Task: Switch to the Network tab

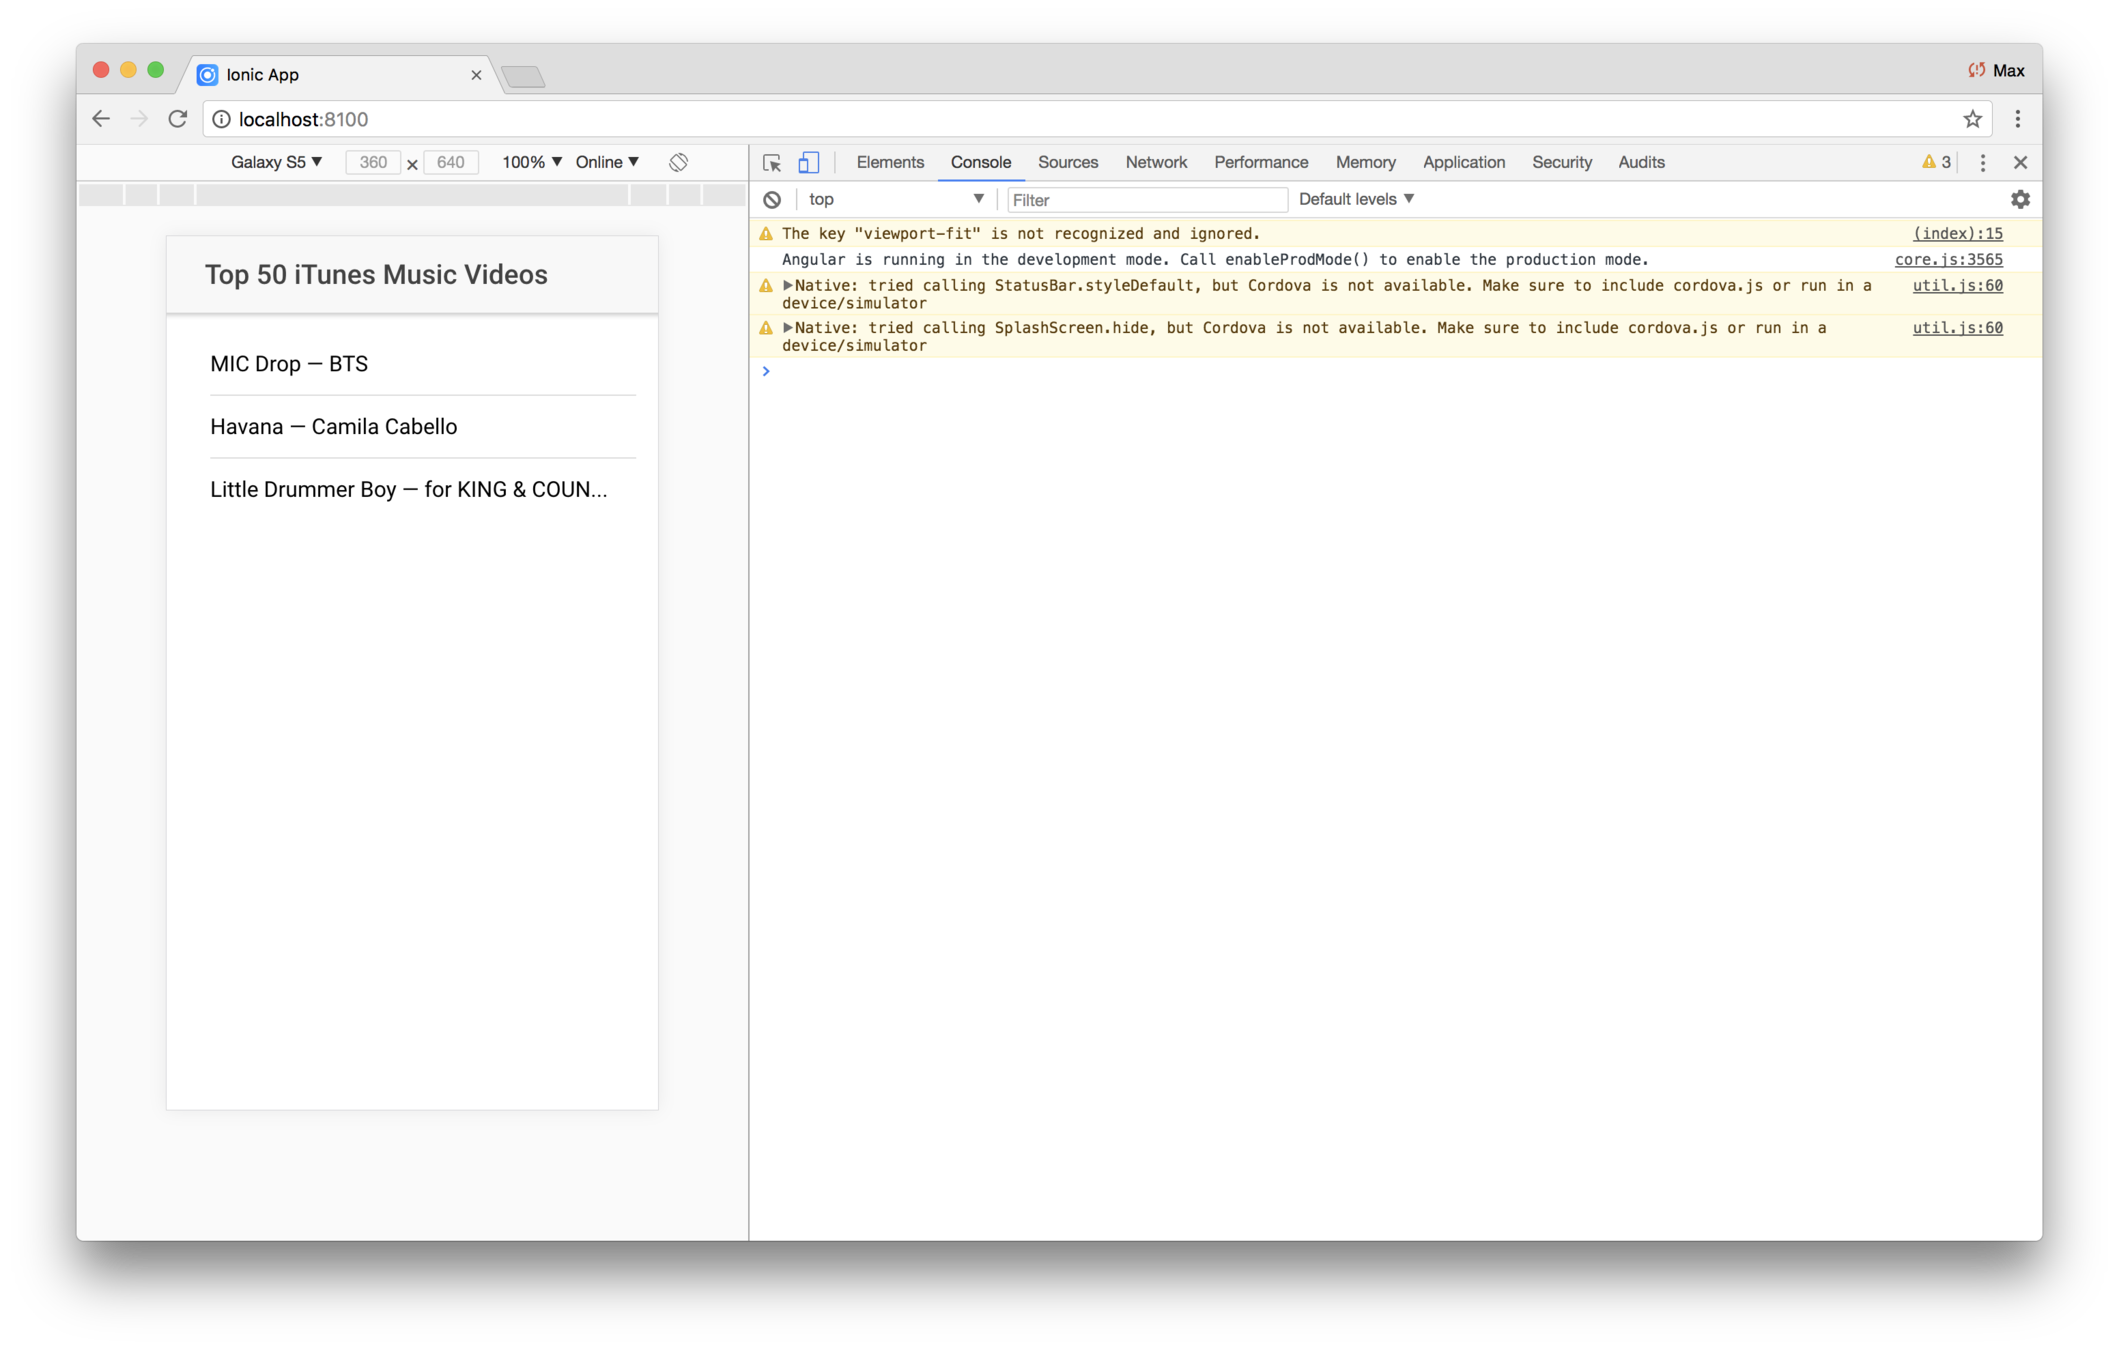Action: pos(1156,162)
